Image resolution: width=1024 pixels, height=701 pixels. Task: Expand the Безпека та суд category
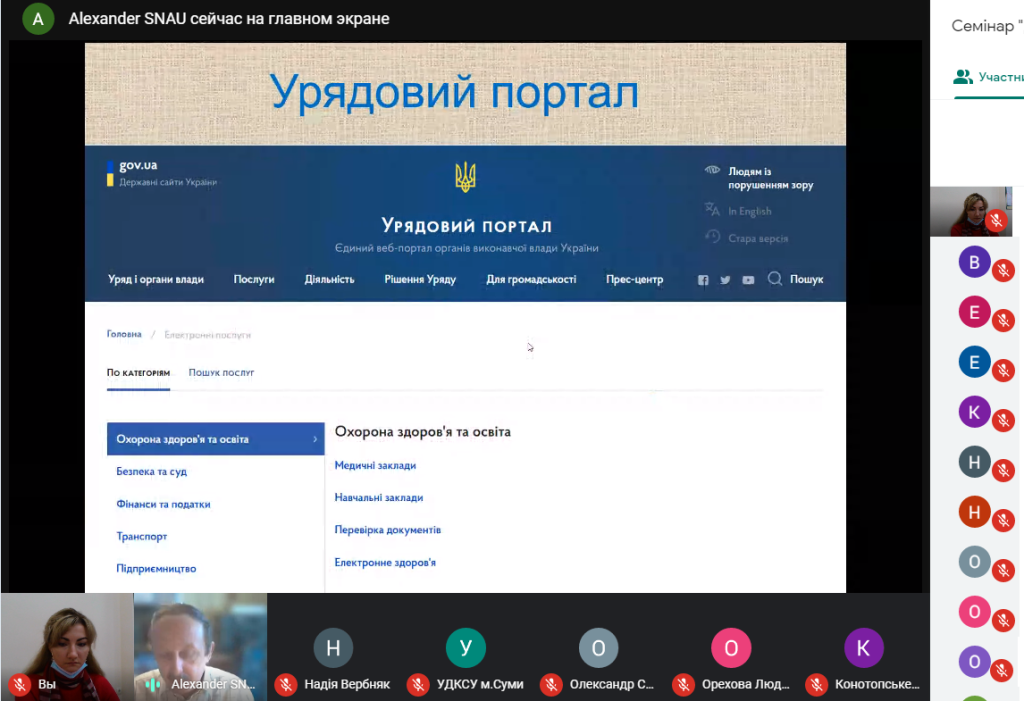[152, 471]
